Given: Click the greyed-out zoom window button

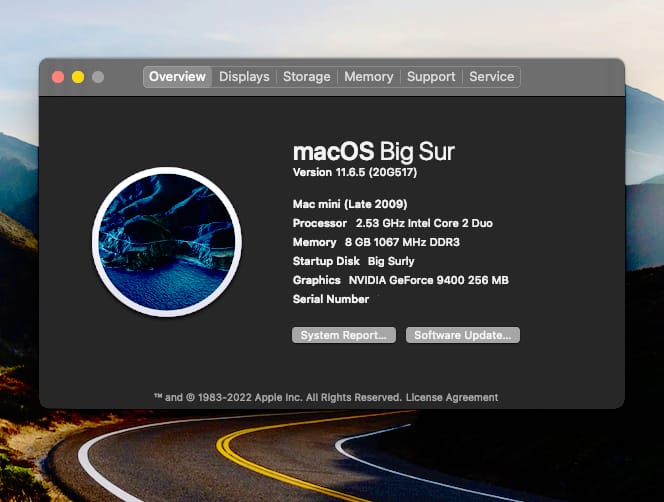Looking at the screenshot, I should (x=98, y=77).
